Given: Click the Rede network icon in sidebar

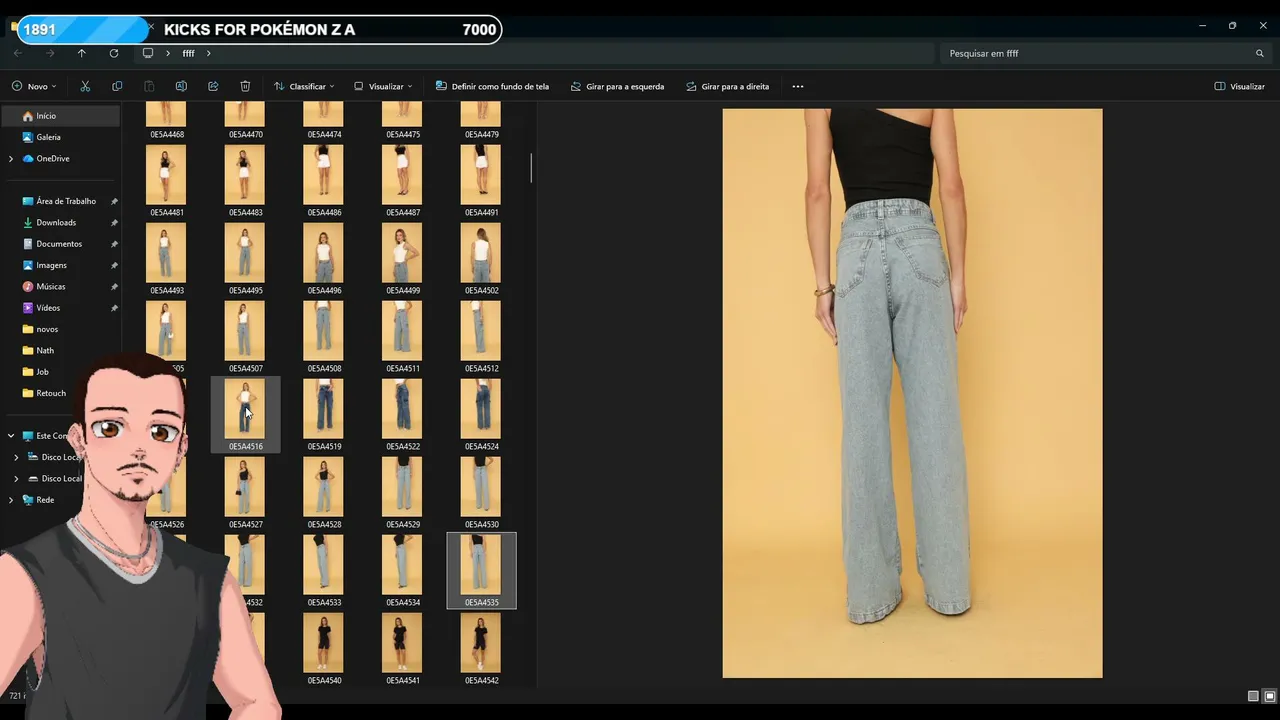Looking at the screenshot, I should point(28,500).
